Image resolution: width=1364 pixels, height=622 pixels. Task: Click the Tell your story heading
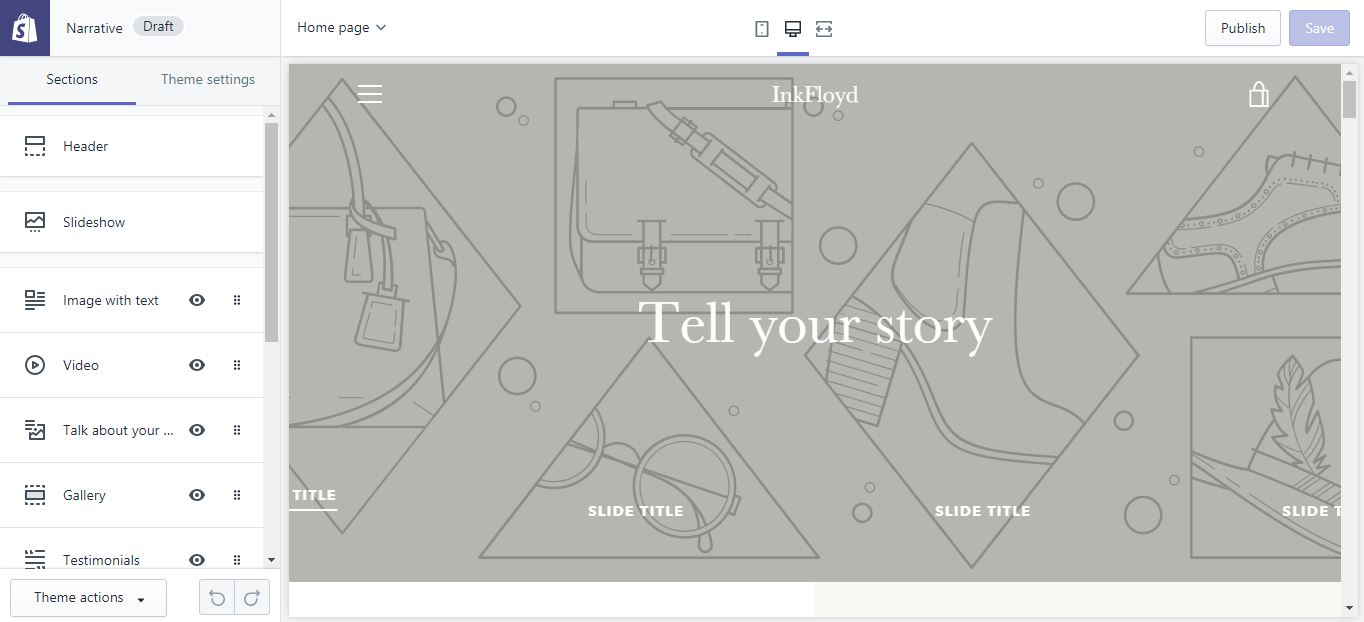tap(815, 325)
